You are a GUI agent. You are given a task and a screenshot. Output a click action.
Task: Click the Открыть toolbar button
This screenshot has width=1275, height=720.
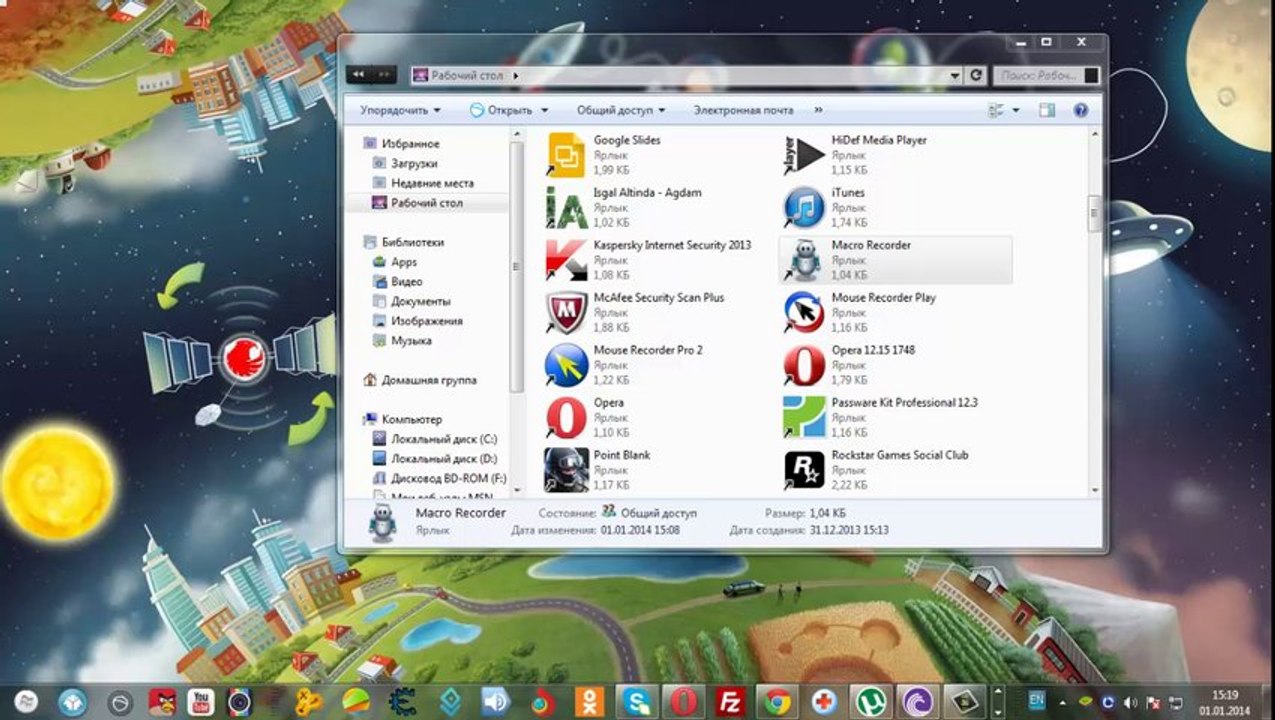[500, 110]
